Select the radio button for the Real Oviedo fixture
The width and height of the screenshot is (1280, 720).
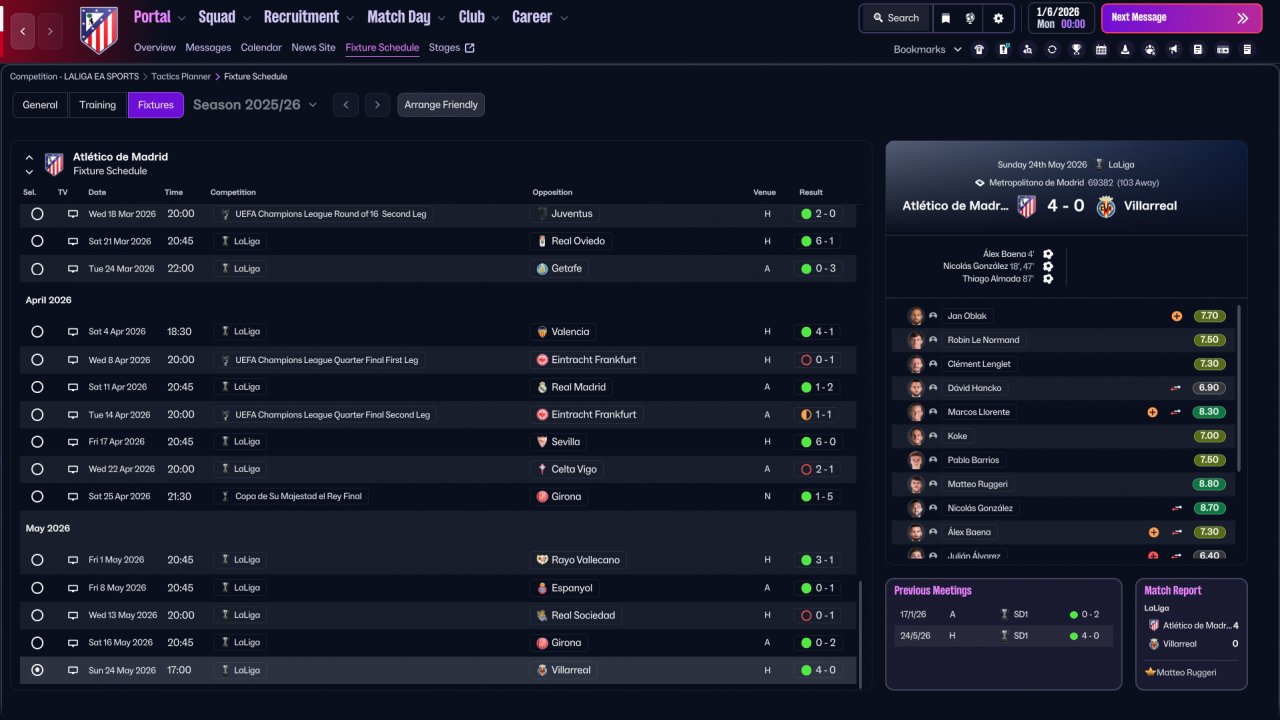37,241
